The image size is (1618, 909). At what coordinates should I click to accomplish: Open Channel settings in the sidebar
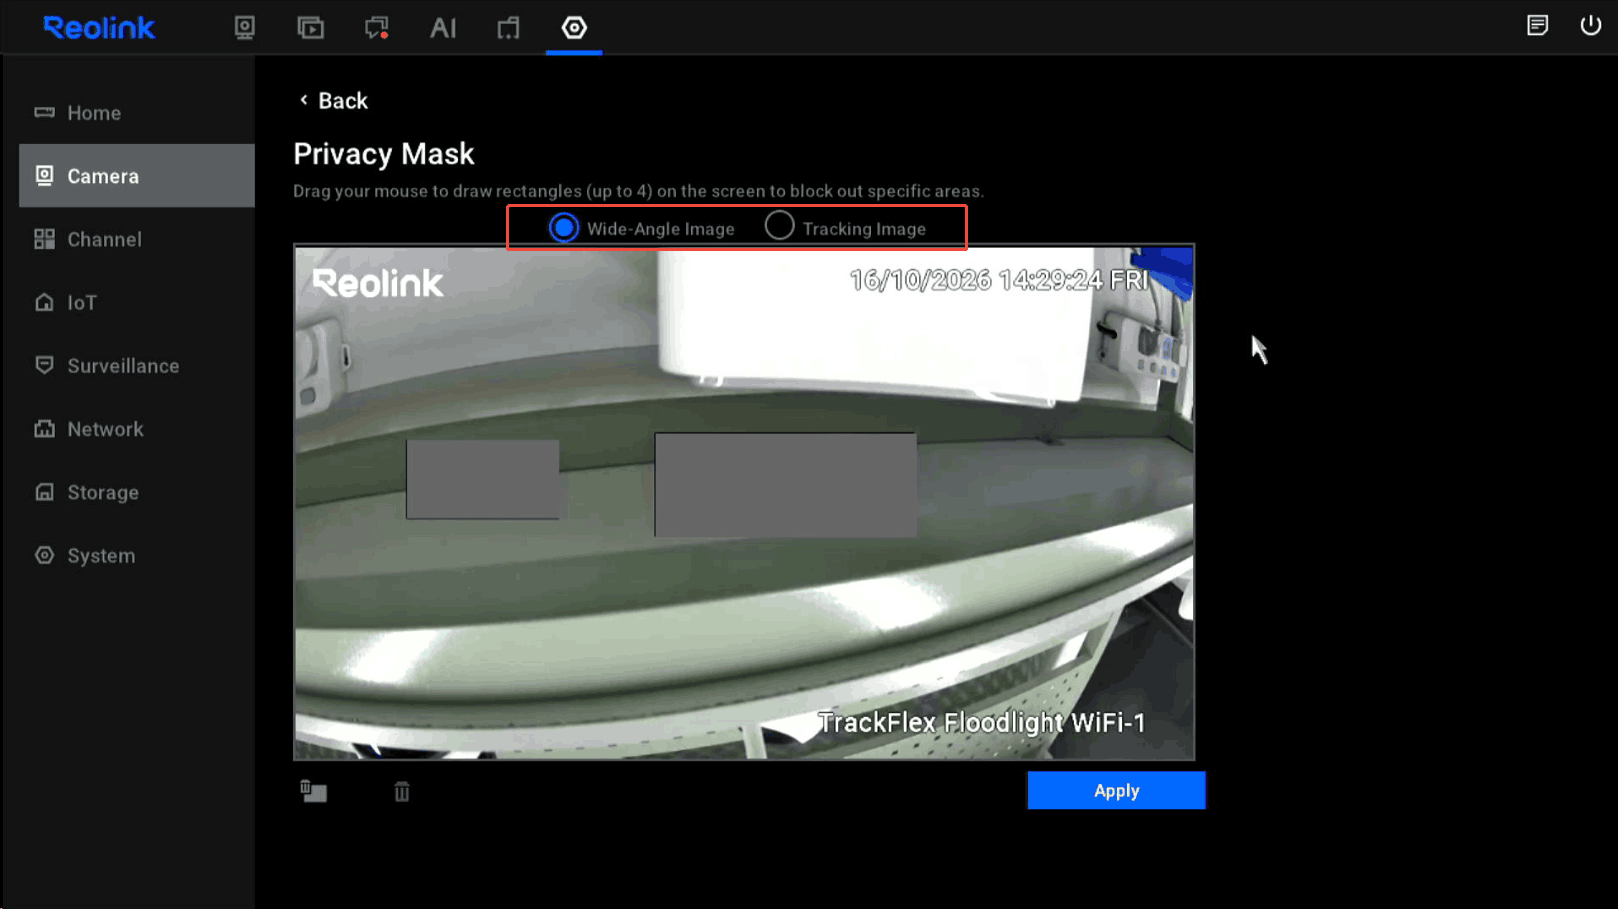pos(137,239)
